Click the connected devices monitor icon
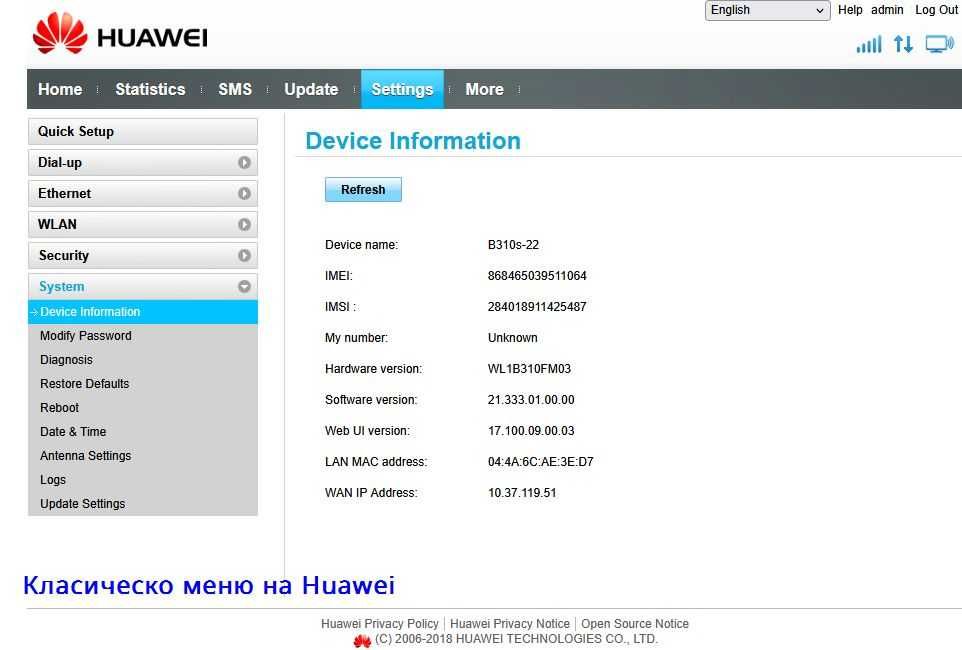The width and height of the screenshot is (962, 650). point(939,44)
